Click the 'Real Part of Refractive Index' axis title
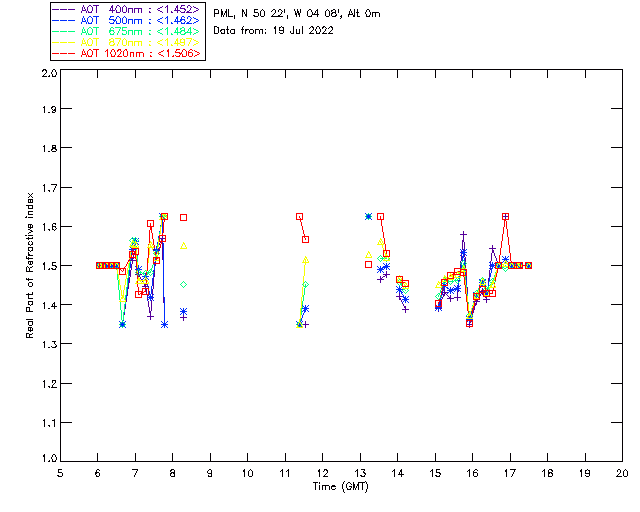The image size is (640, 512). click(x=31, y=265)
